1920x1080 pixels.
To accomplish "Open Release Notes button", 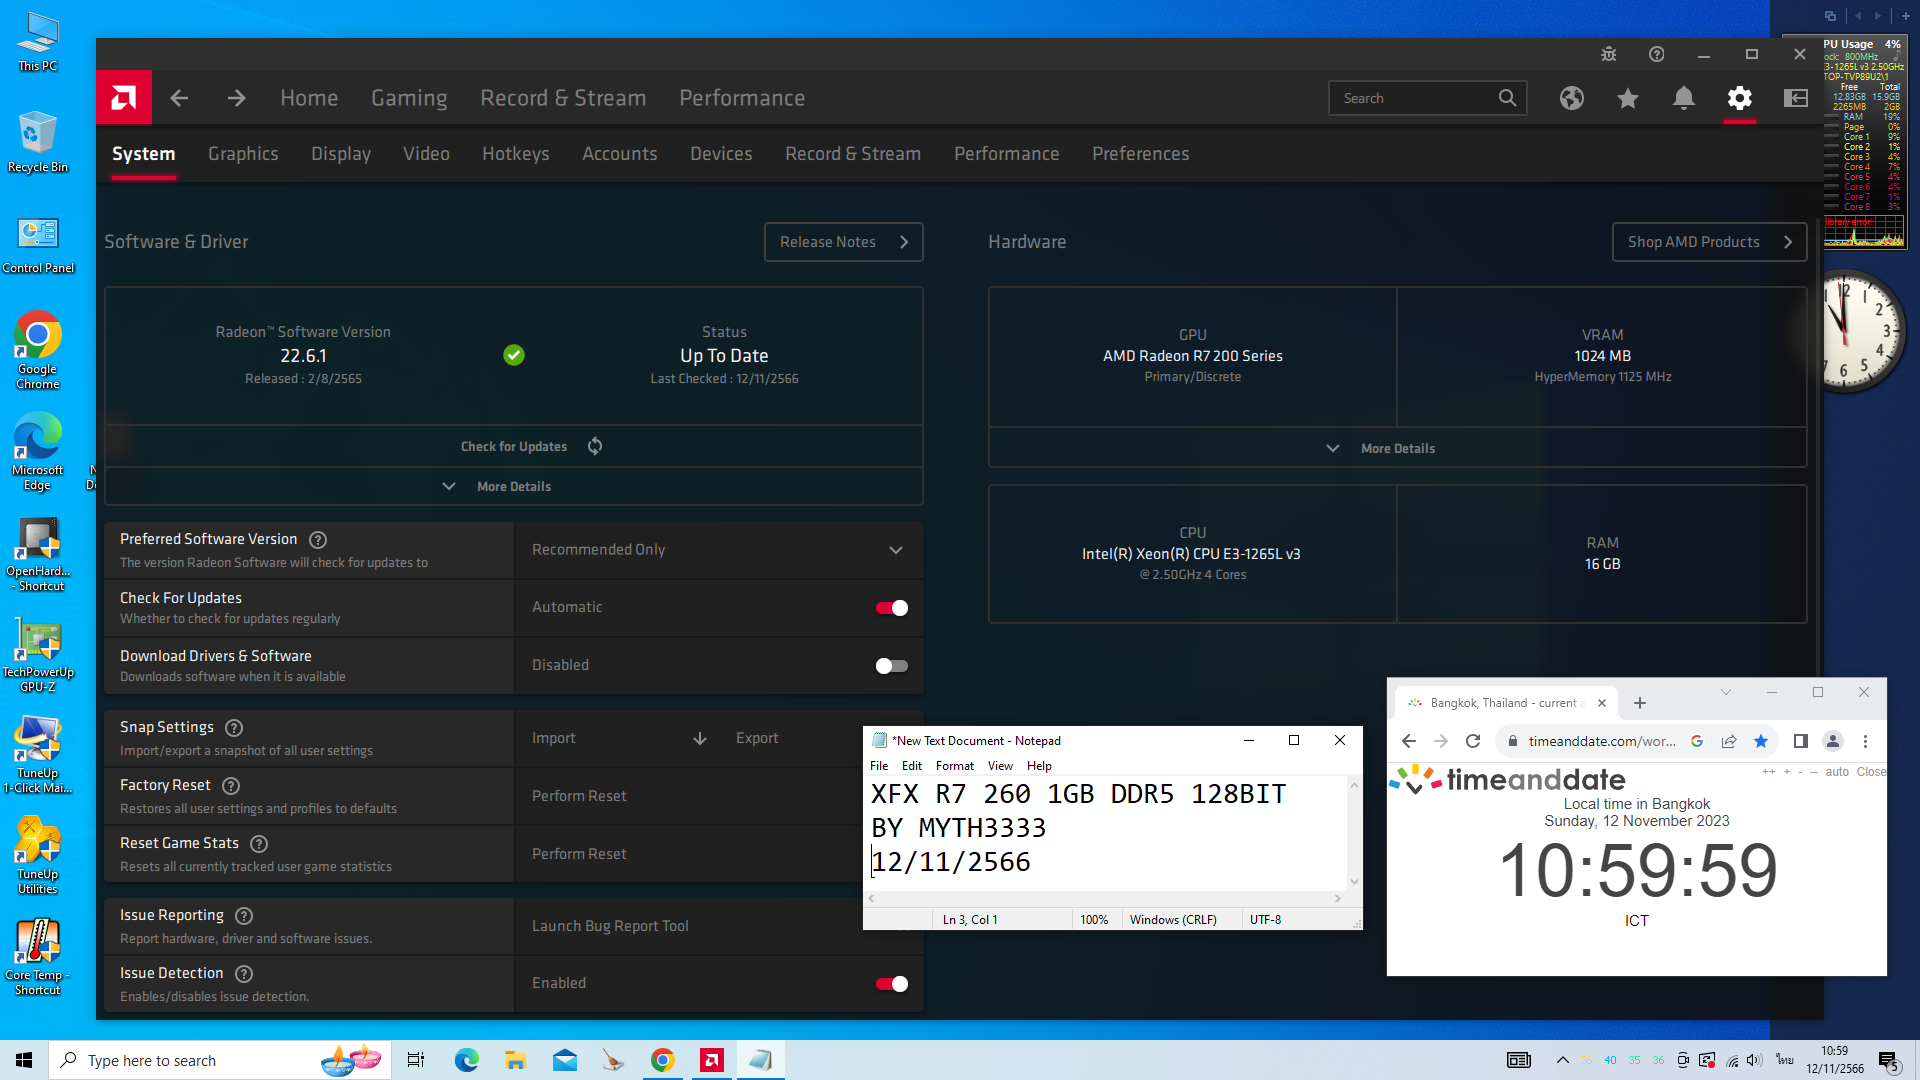I will point(843,242).
